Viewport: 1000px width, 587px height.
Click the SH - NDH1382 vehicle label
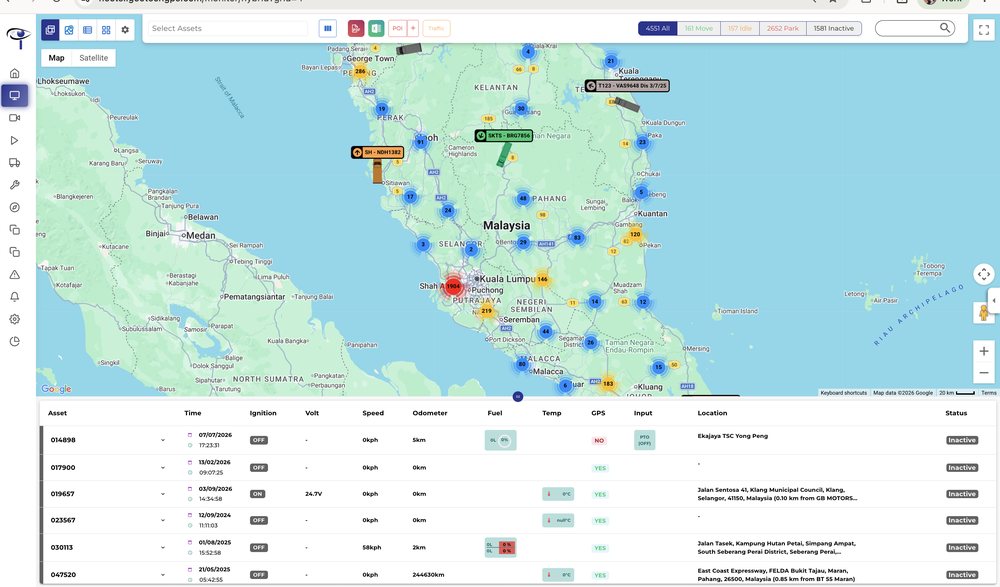point(378,152)
